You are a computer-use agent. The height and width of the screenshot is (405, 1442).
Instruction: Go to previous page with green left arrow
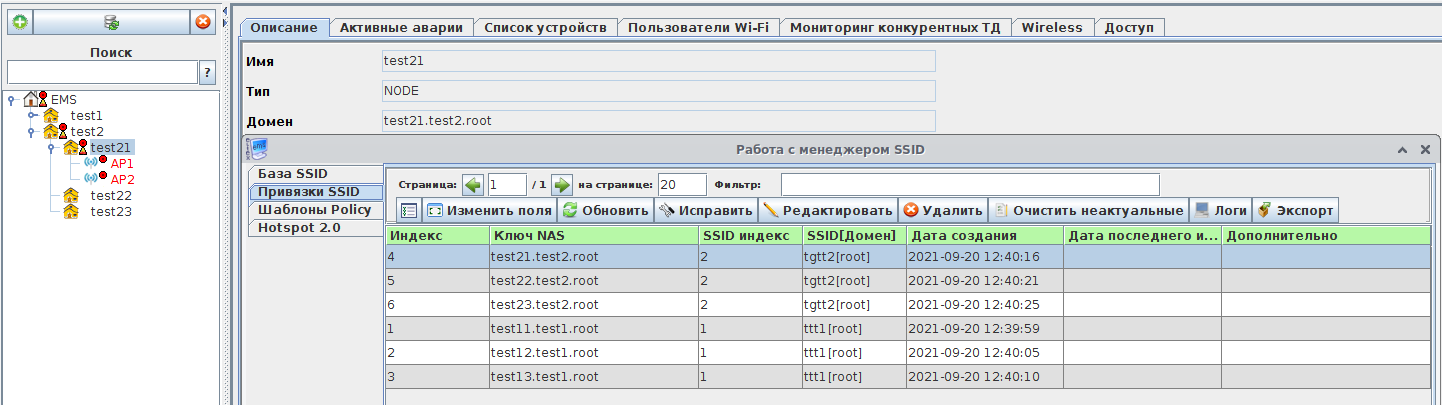click(473, 184)
